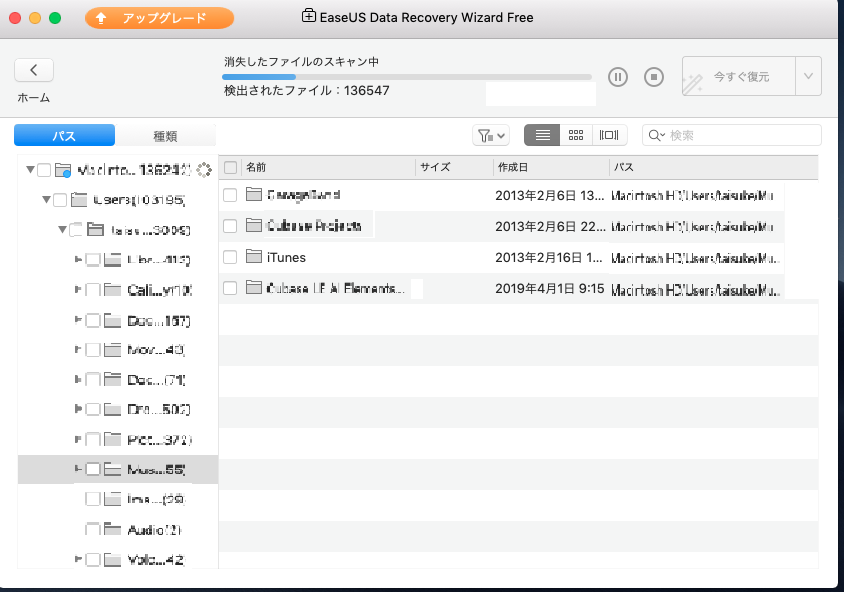844x592 pixels.
Task: Switch to cover flow view layout
Action: (x=609, y=135)
